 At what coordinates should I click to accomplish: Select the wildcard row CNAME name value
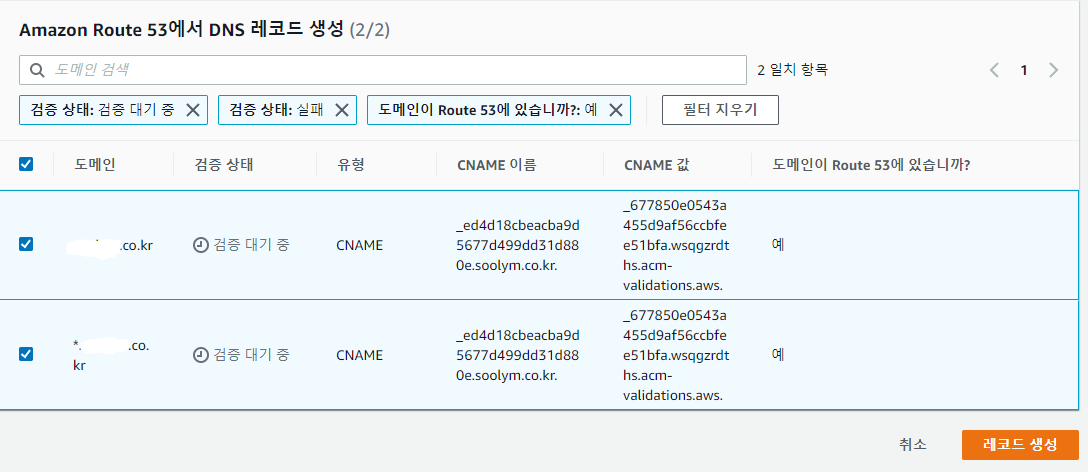tap(518, 355)
